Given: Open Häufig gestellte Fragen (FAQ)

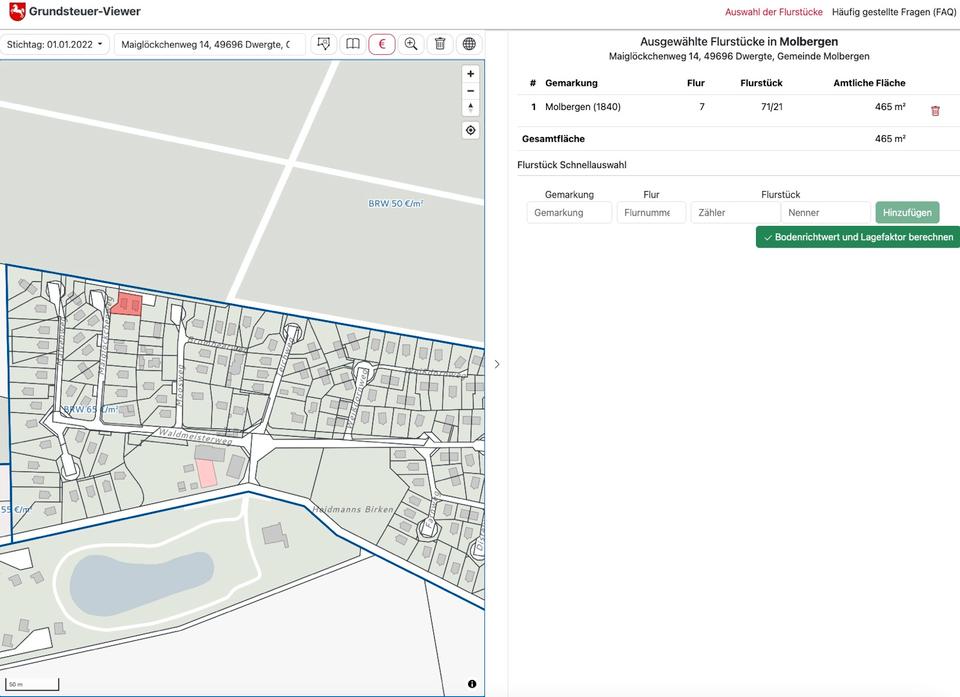Looking at the screenshot, I should [894, 12].
